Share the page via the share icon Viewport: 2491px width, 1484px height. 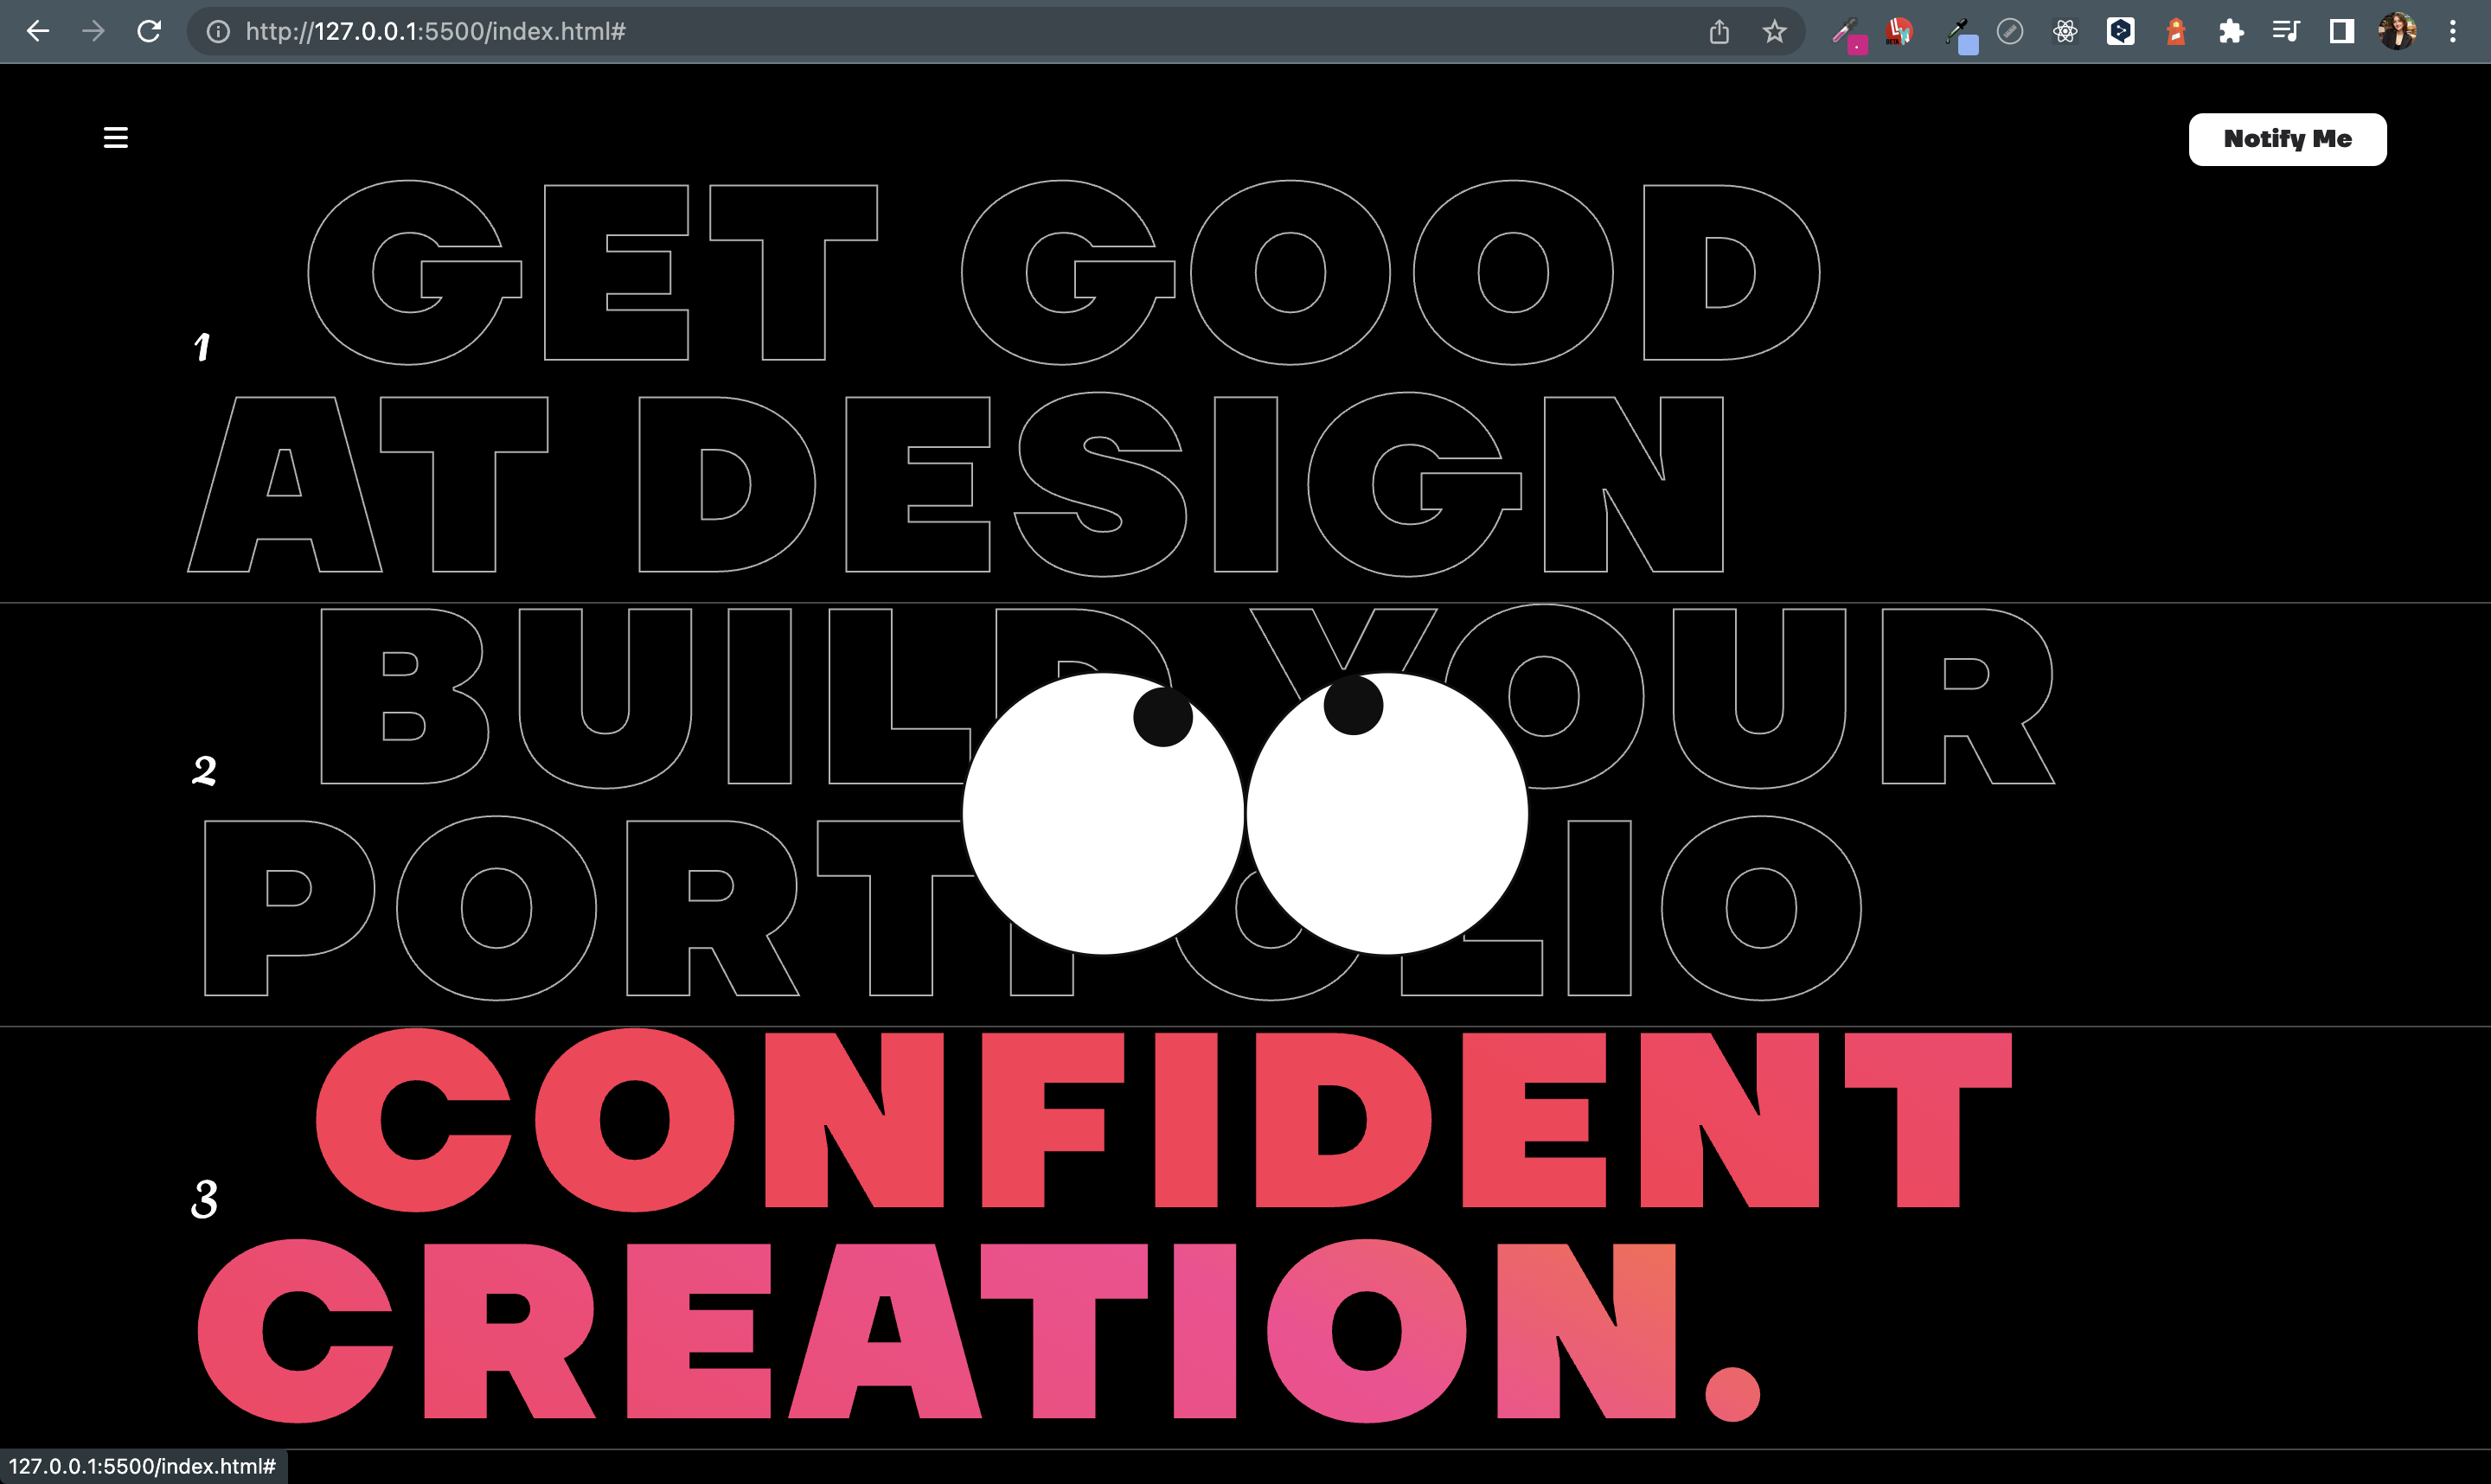1719,31
